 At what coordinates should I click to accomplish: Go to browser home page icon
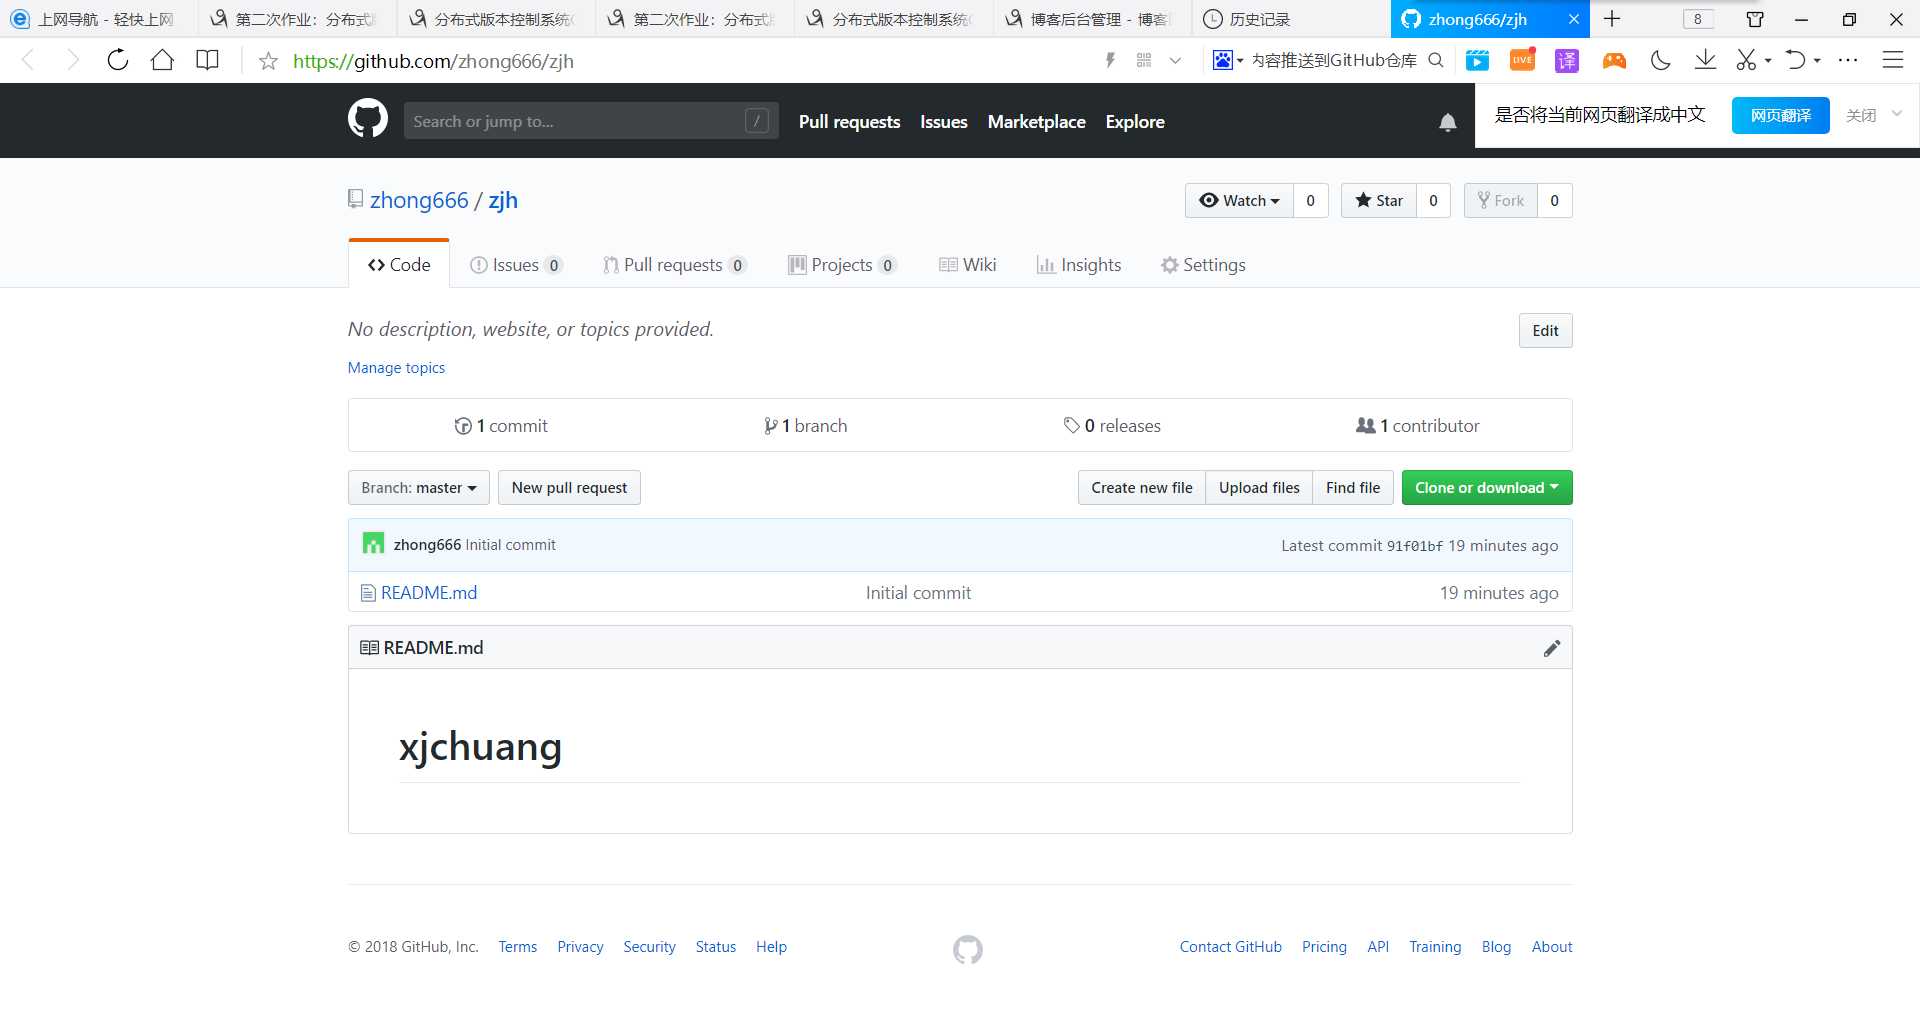pos(162,60)
